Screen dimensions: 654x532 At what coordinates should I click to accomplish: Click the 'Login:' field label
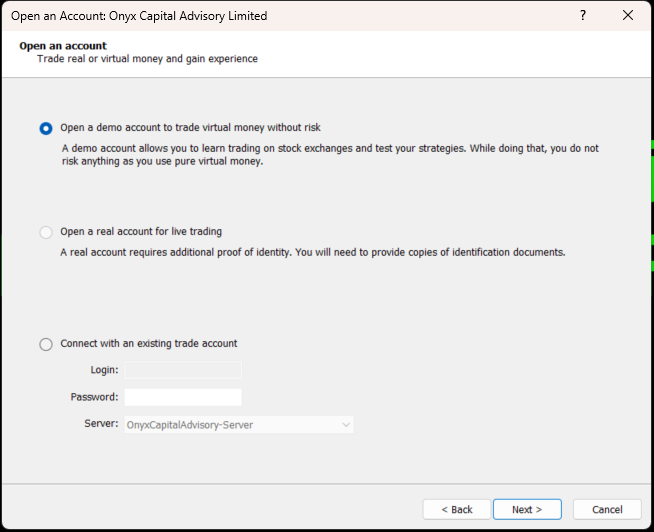point(104,370)
